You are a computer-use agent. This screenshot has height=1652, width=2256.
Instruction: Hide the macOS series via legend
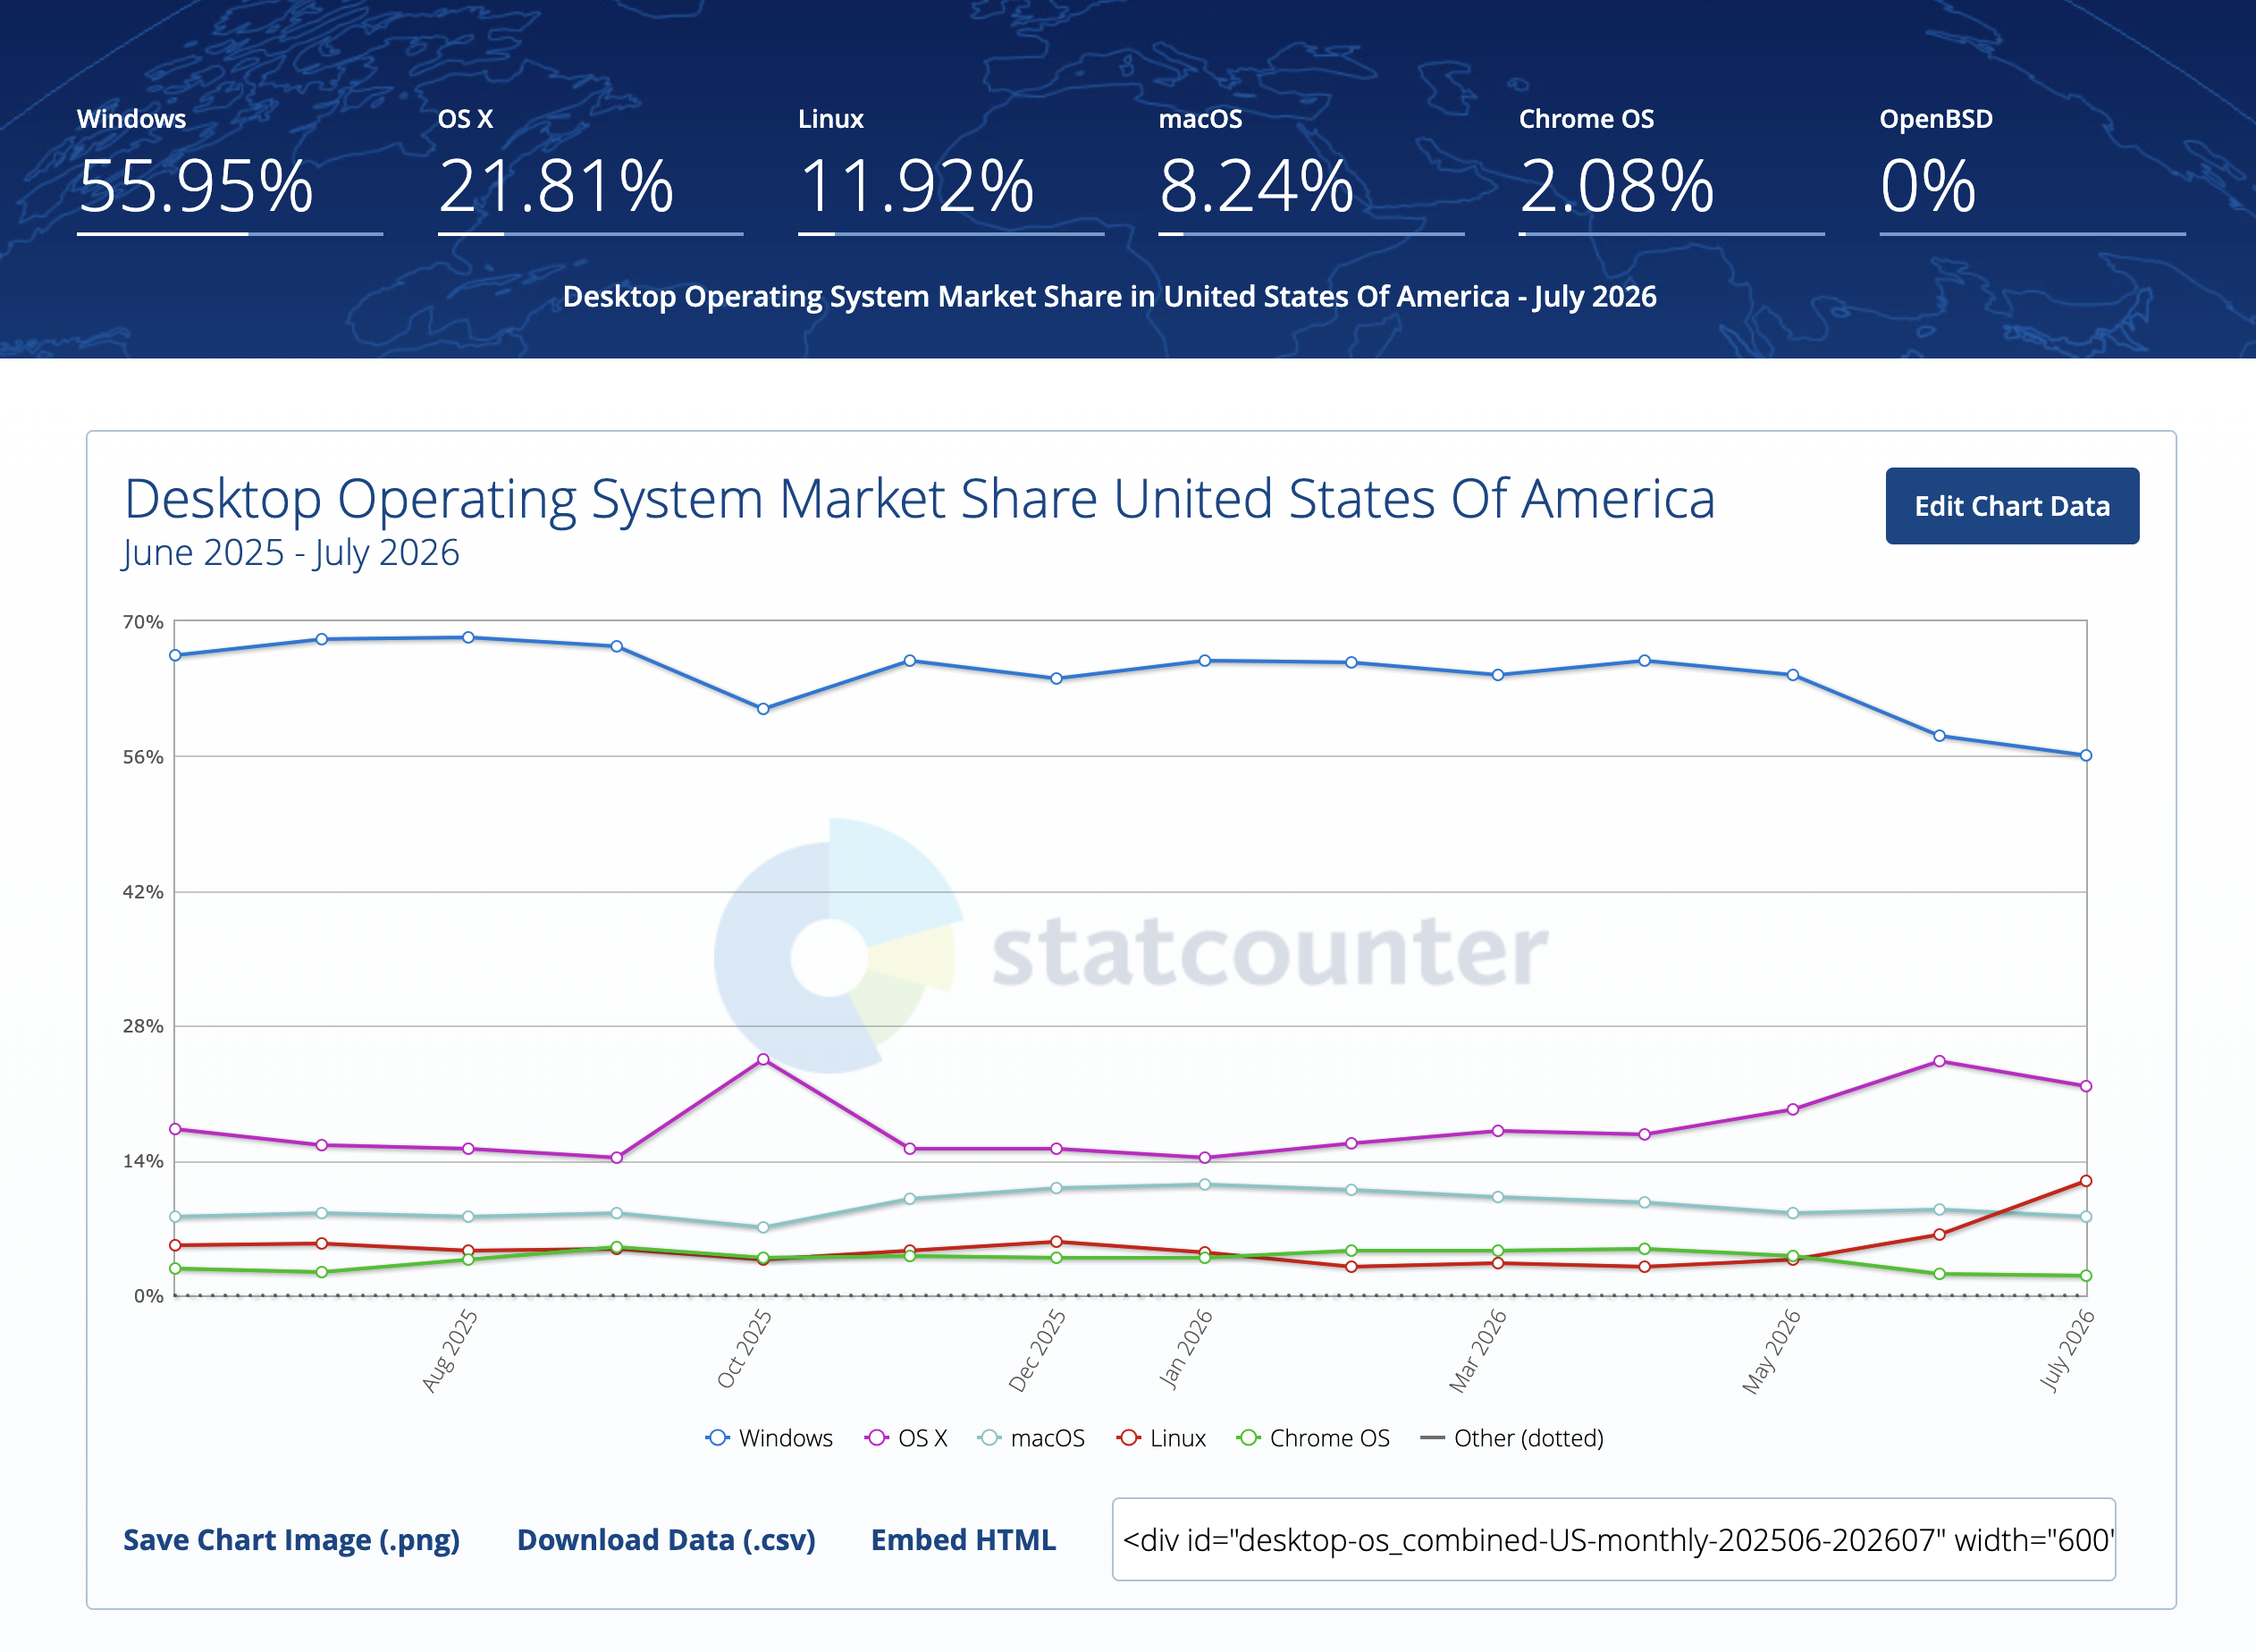[x=1031, y=1438]
